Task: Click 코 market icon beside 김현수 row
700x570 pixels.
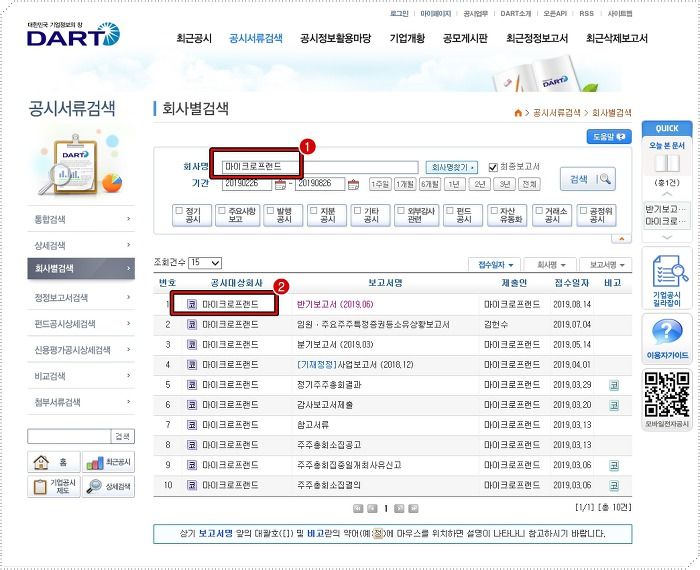Action: 192,325
